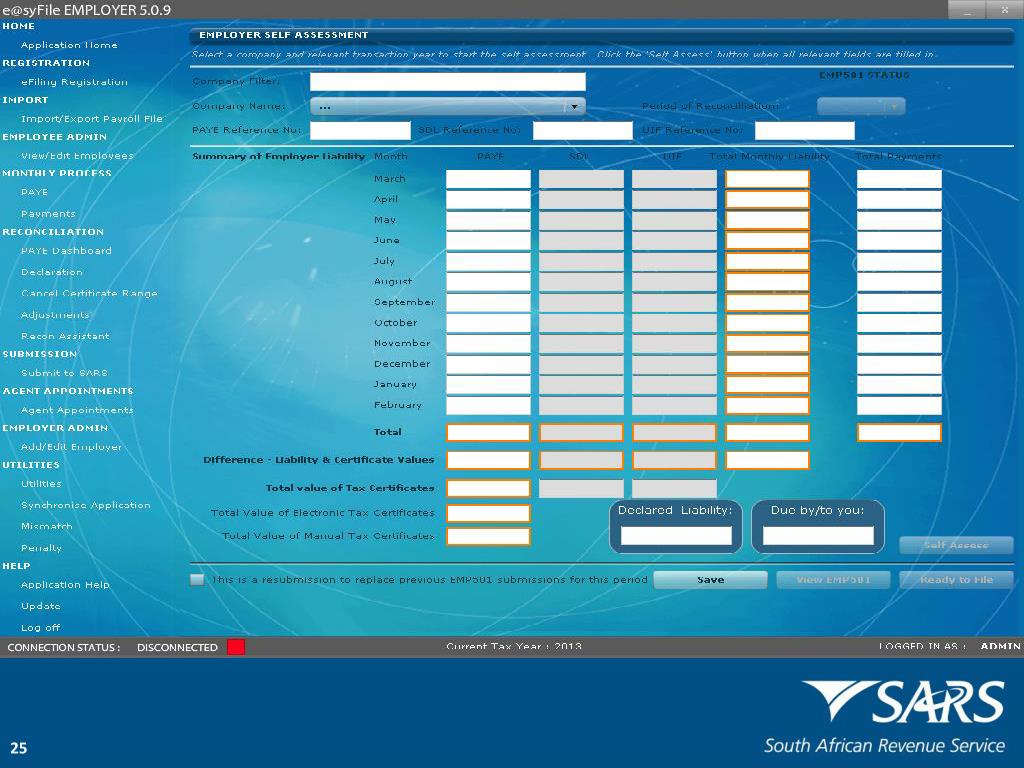This screenshot has height=768, width=1024.
Task: Open Period of Reconciliation dropdown
Action: (861, 106)
